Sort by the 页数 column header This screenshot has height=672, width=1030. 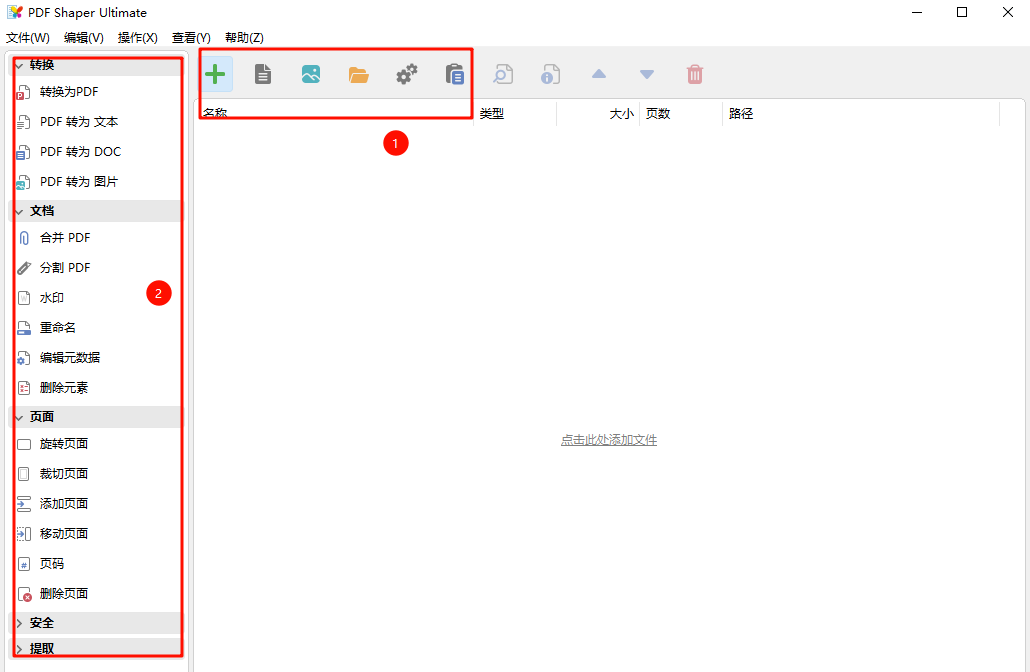[x=681, y=114]
